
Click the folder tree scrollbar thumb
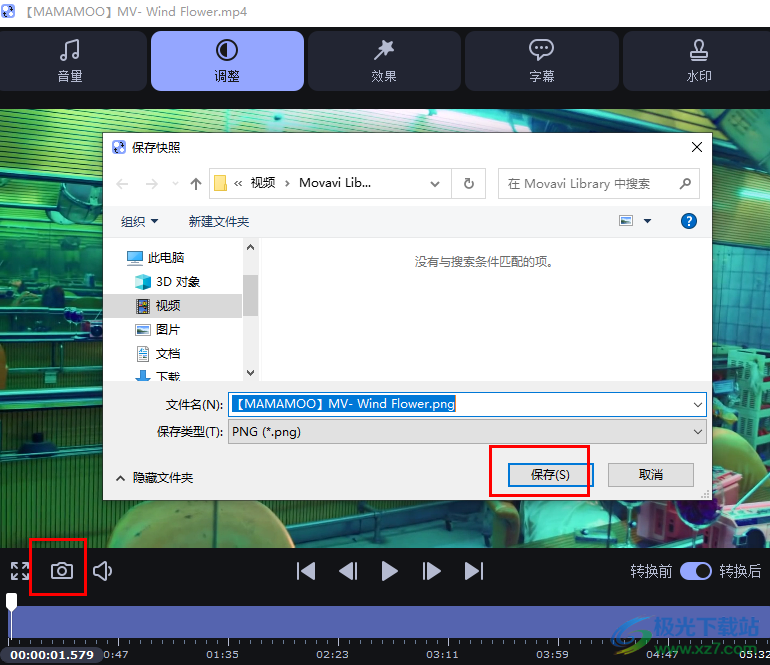(x=250, y=295)
